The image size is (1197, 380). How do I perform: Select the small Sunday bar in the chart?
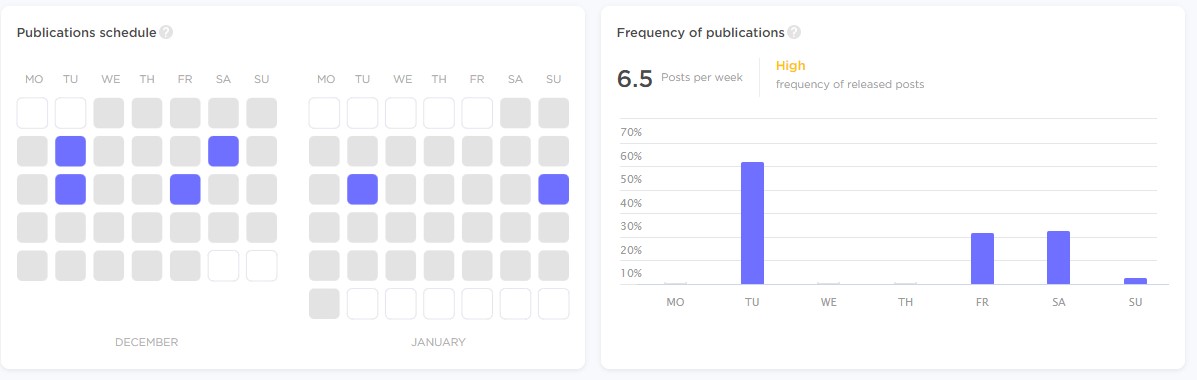tap(1135, 282)
